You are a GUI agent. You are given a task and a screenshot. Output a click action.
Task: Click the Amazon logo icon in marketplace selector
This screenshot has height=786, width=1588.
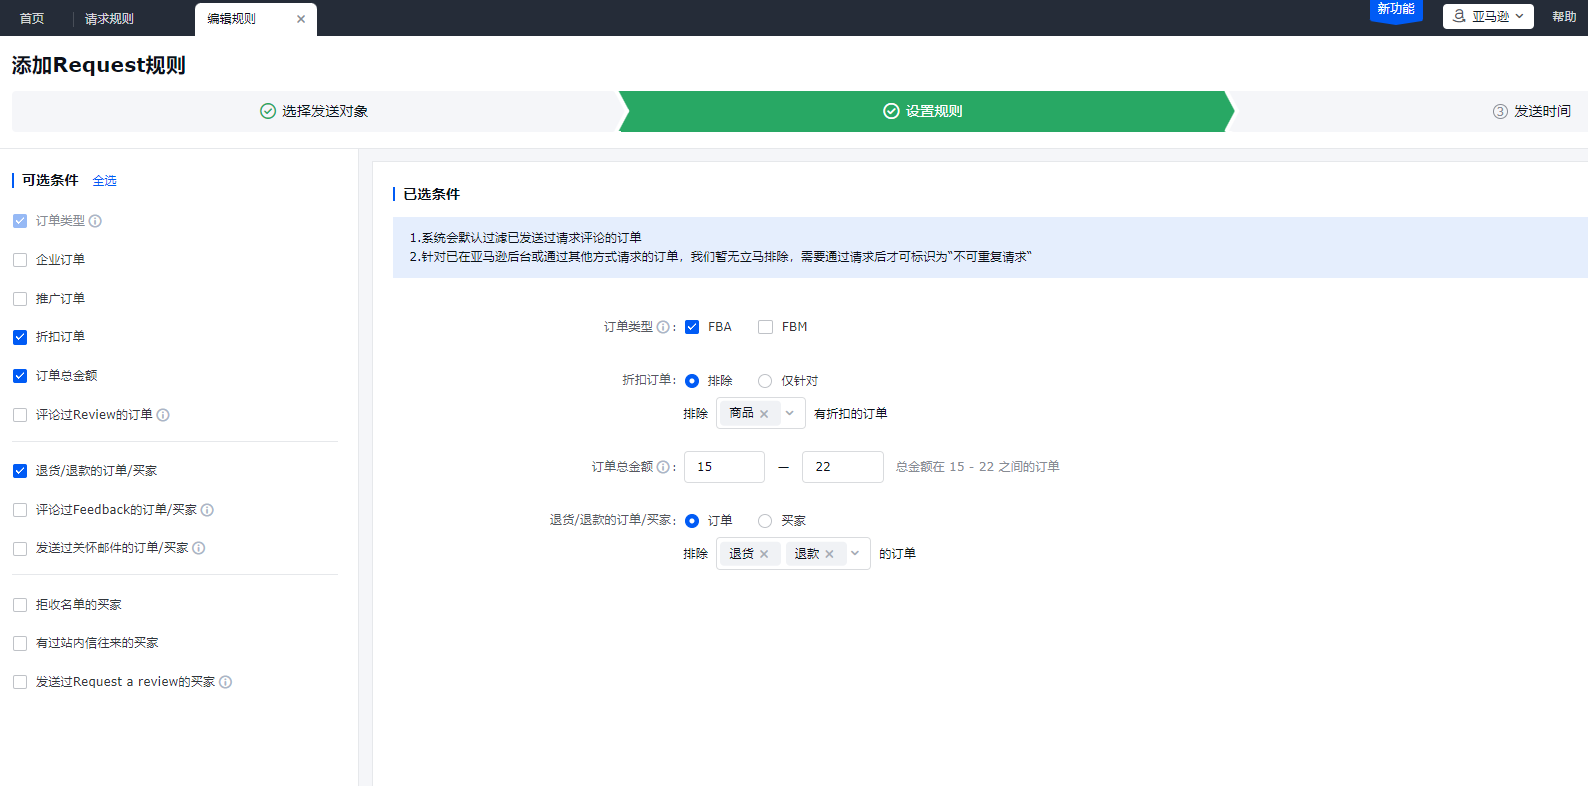pyautogui.click(x=1460, y=16)
